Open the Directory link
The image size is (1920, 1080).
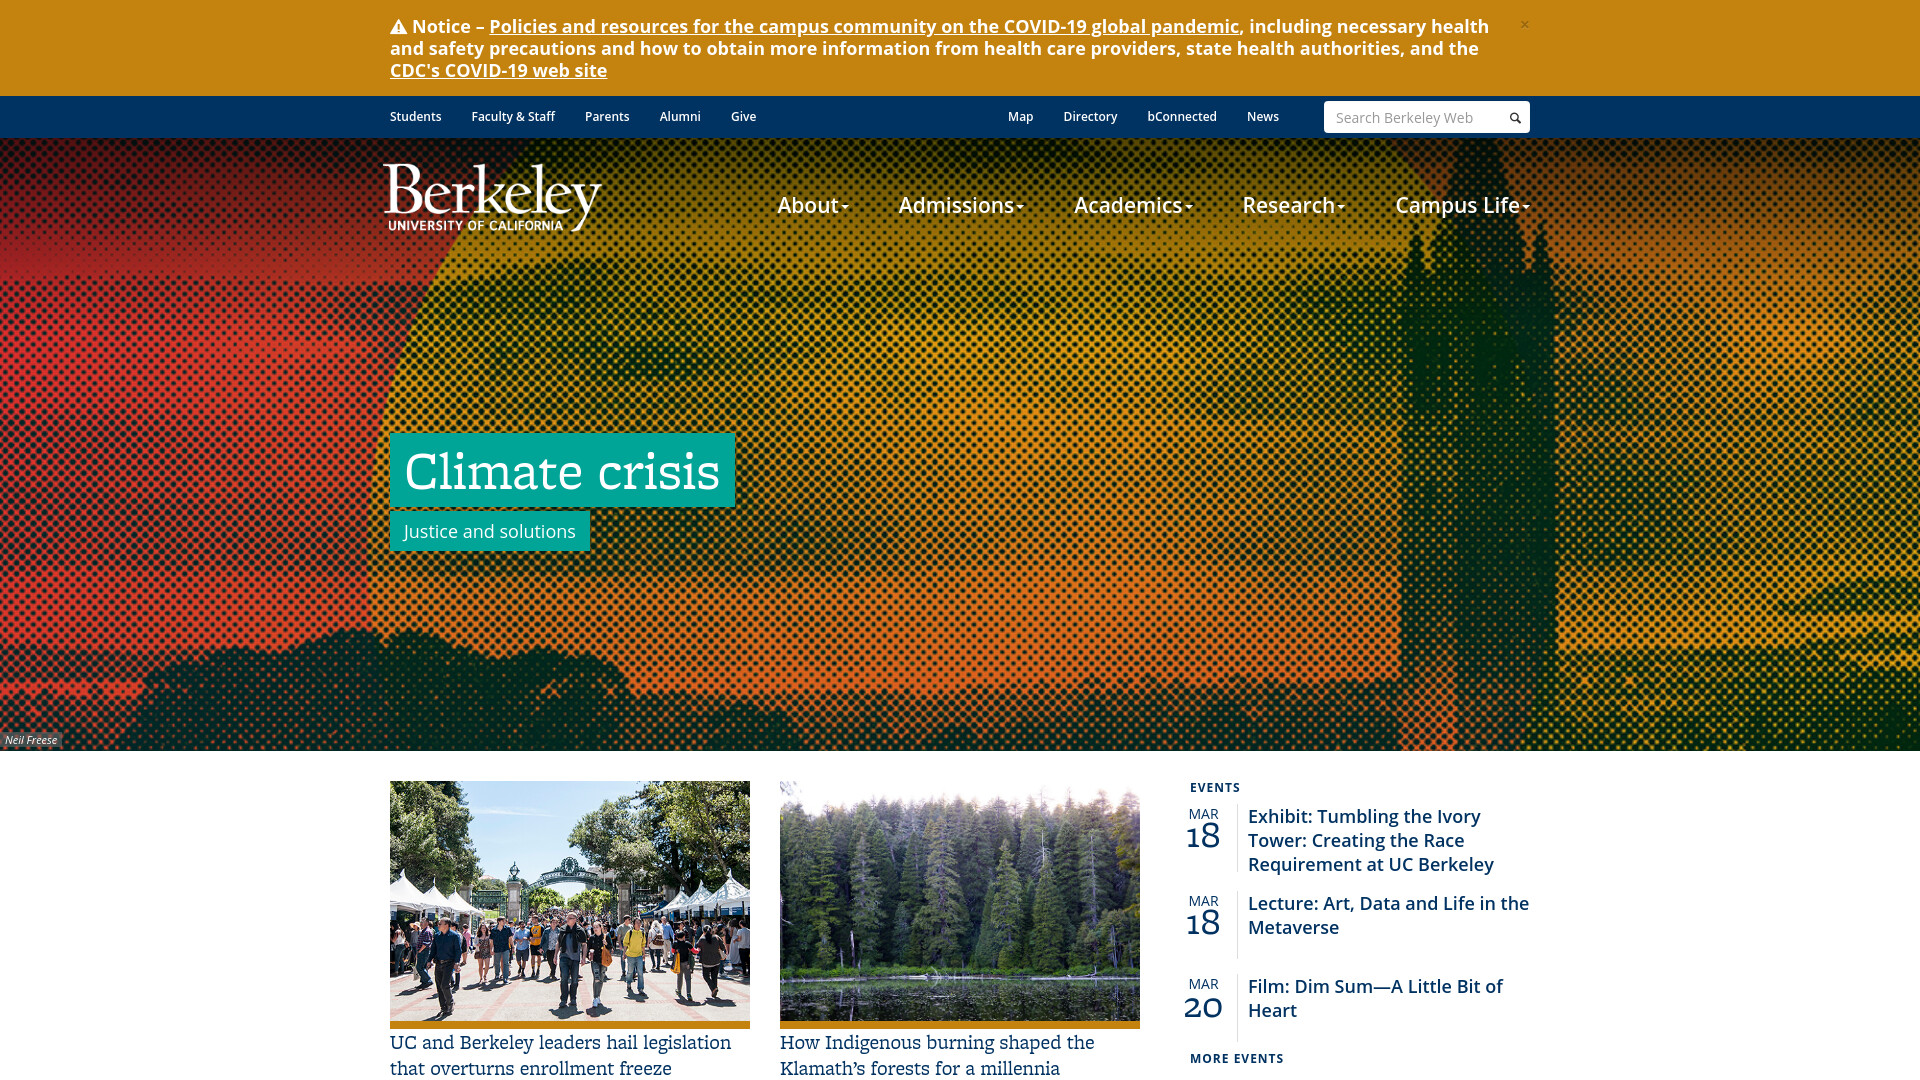1090,117
